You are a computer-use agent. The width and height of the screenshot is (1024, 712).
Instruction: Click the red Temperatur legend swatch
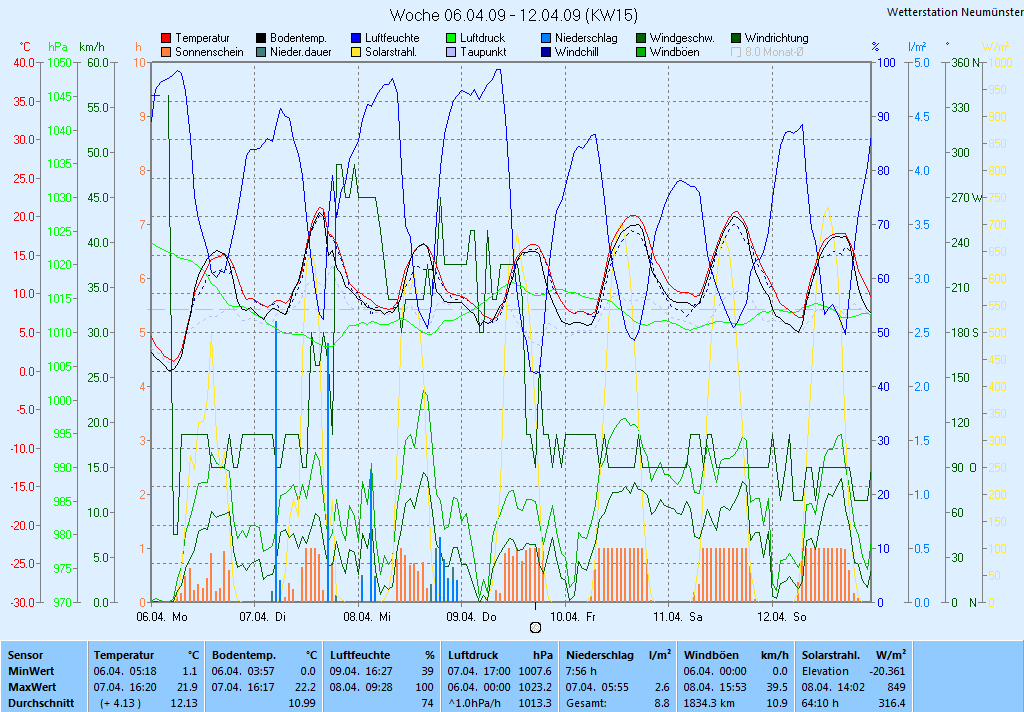pos(166,38)
